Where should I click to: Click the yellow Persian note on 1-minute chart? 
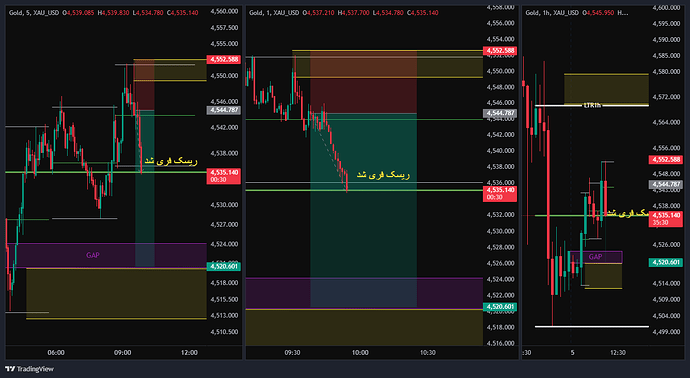pyautogui.click(x=383, y=175)
